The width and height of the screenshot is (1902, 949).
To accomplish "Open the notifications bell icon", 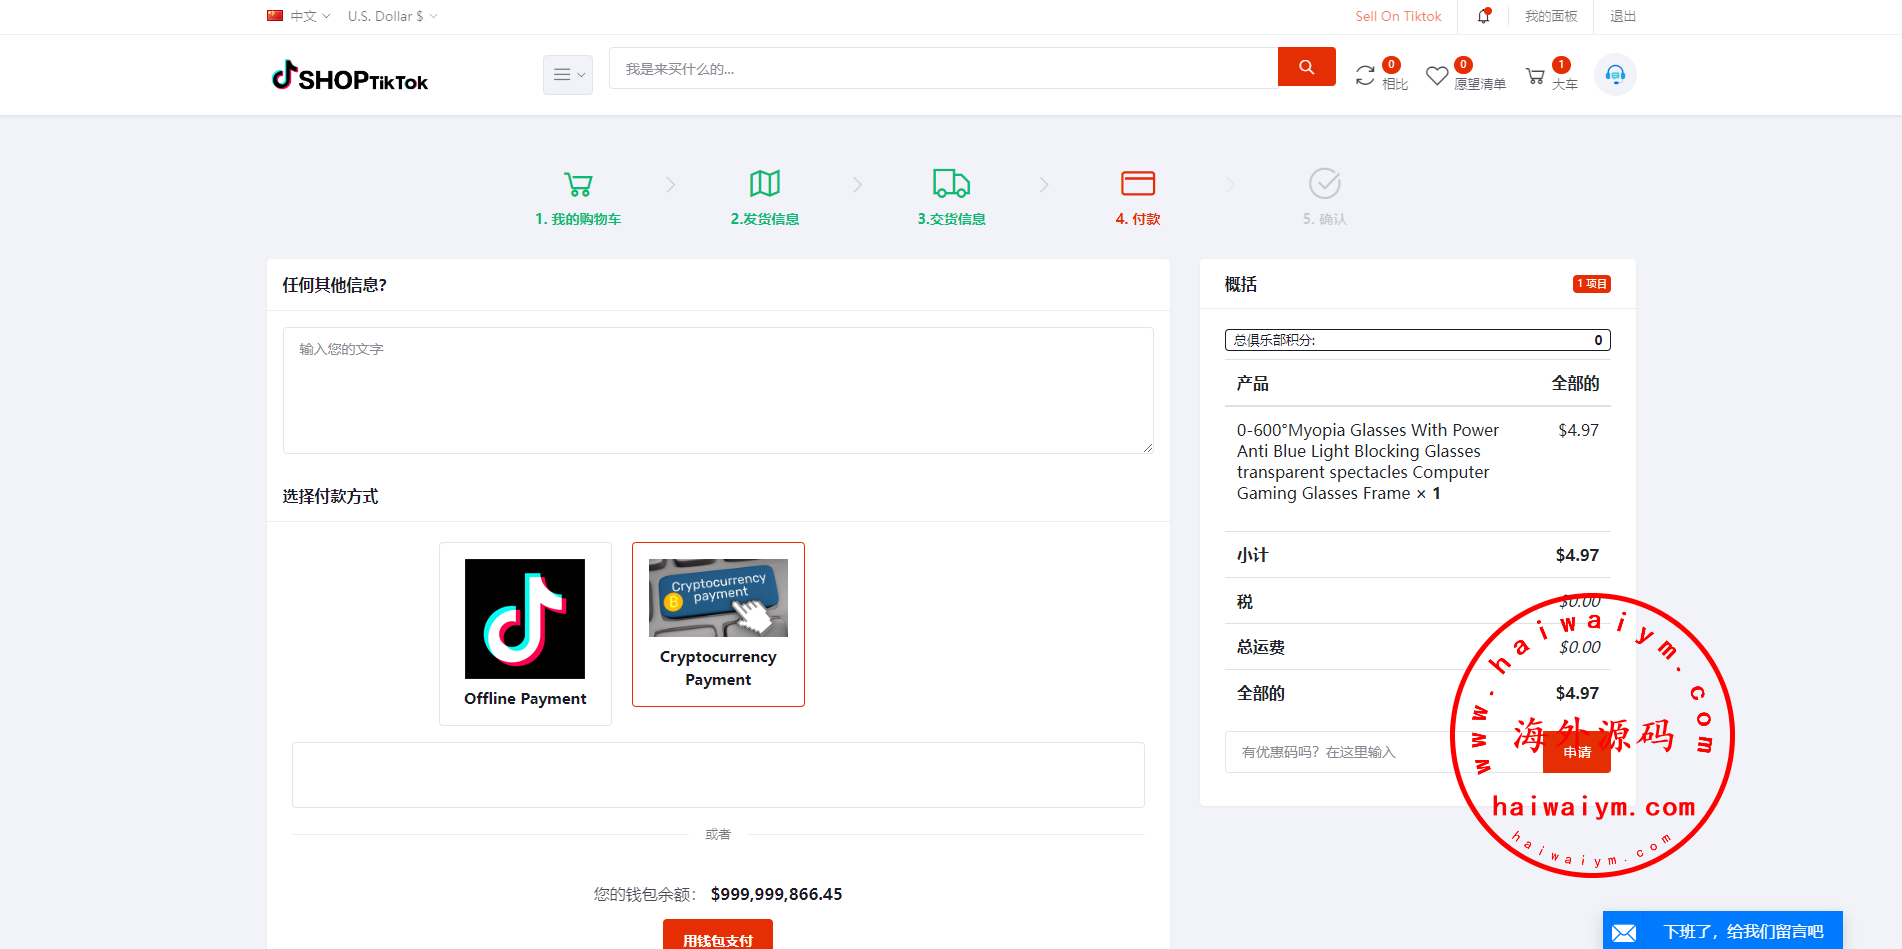I will pyautogui.click(x=1484, y=16).
